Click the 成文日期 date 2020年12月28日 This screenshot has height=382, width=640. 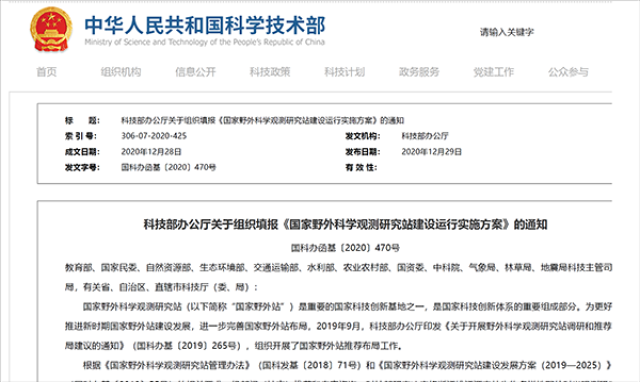[x=151, y=152]
